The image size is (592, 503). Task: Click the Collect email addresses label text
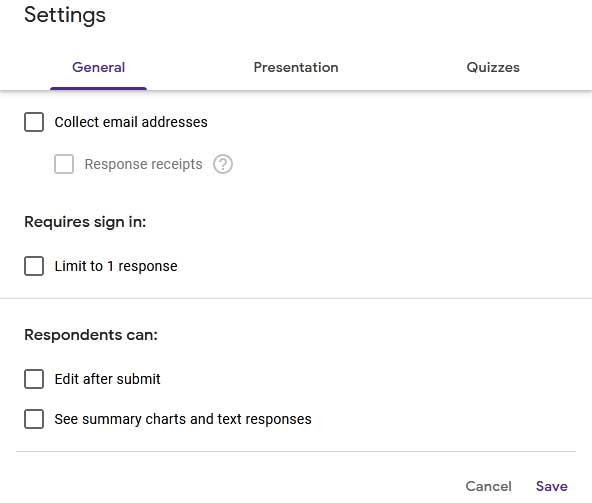click(x=131, y=122)
